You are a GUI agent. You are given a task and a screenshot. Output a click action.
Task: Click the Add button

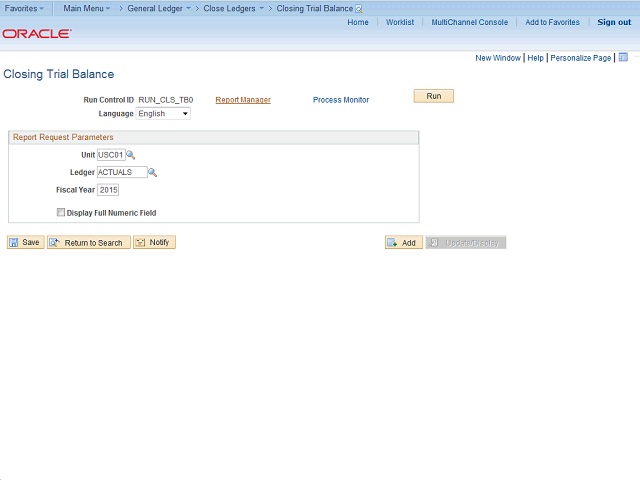404,242
